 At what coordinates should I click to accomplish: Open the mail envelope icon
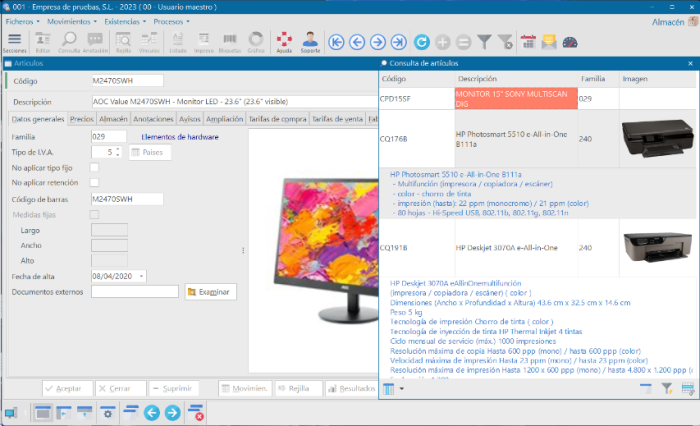point(549,42)
